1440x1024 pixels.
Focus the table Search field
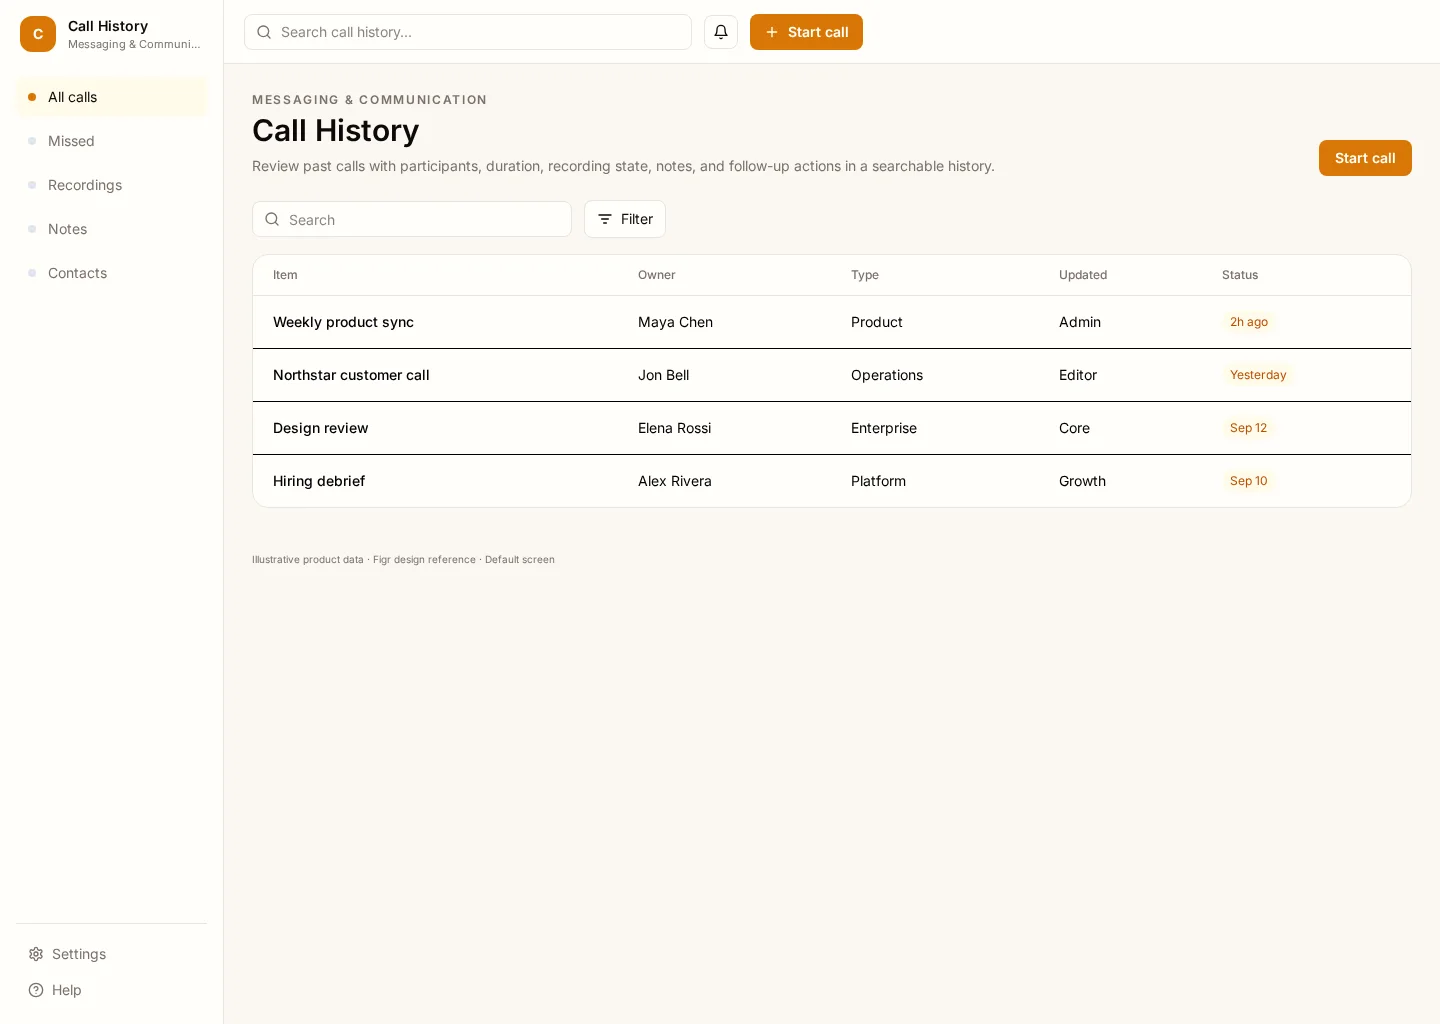pyautogui.click(x=412, y=219)
